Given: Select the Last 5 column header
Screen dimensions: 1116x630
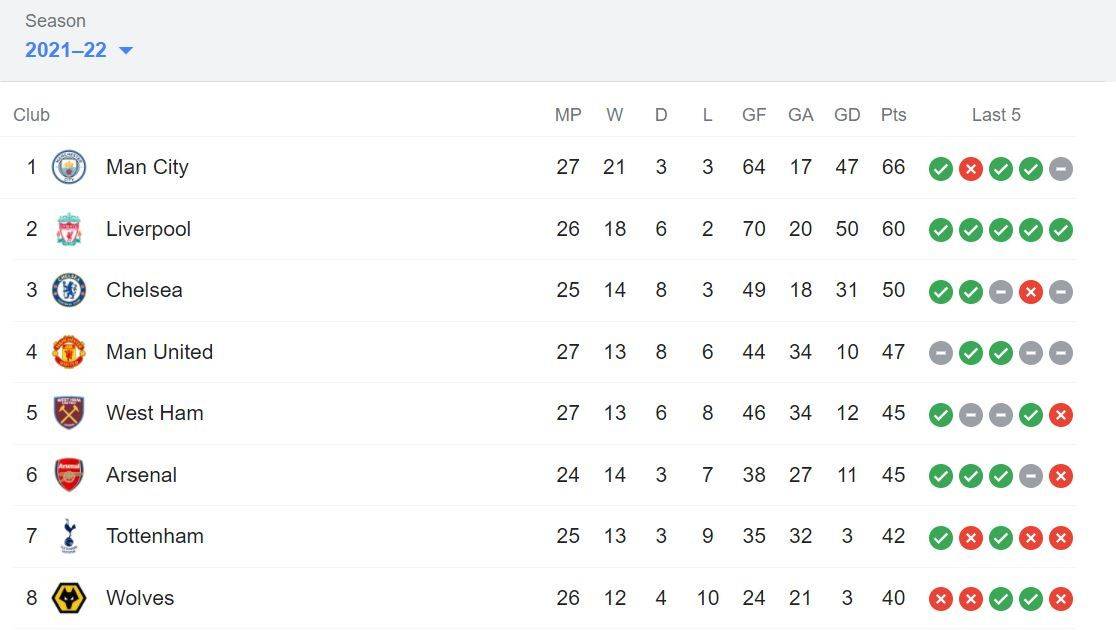Looking at the screenshot, I should [996, 115].
